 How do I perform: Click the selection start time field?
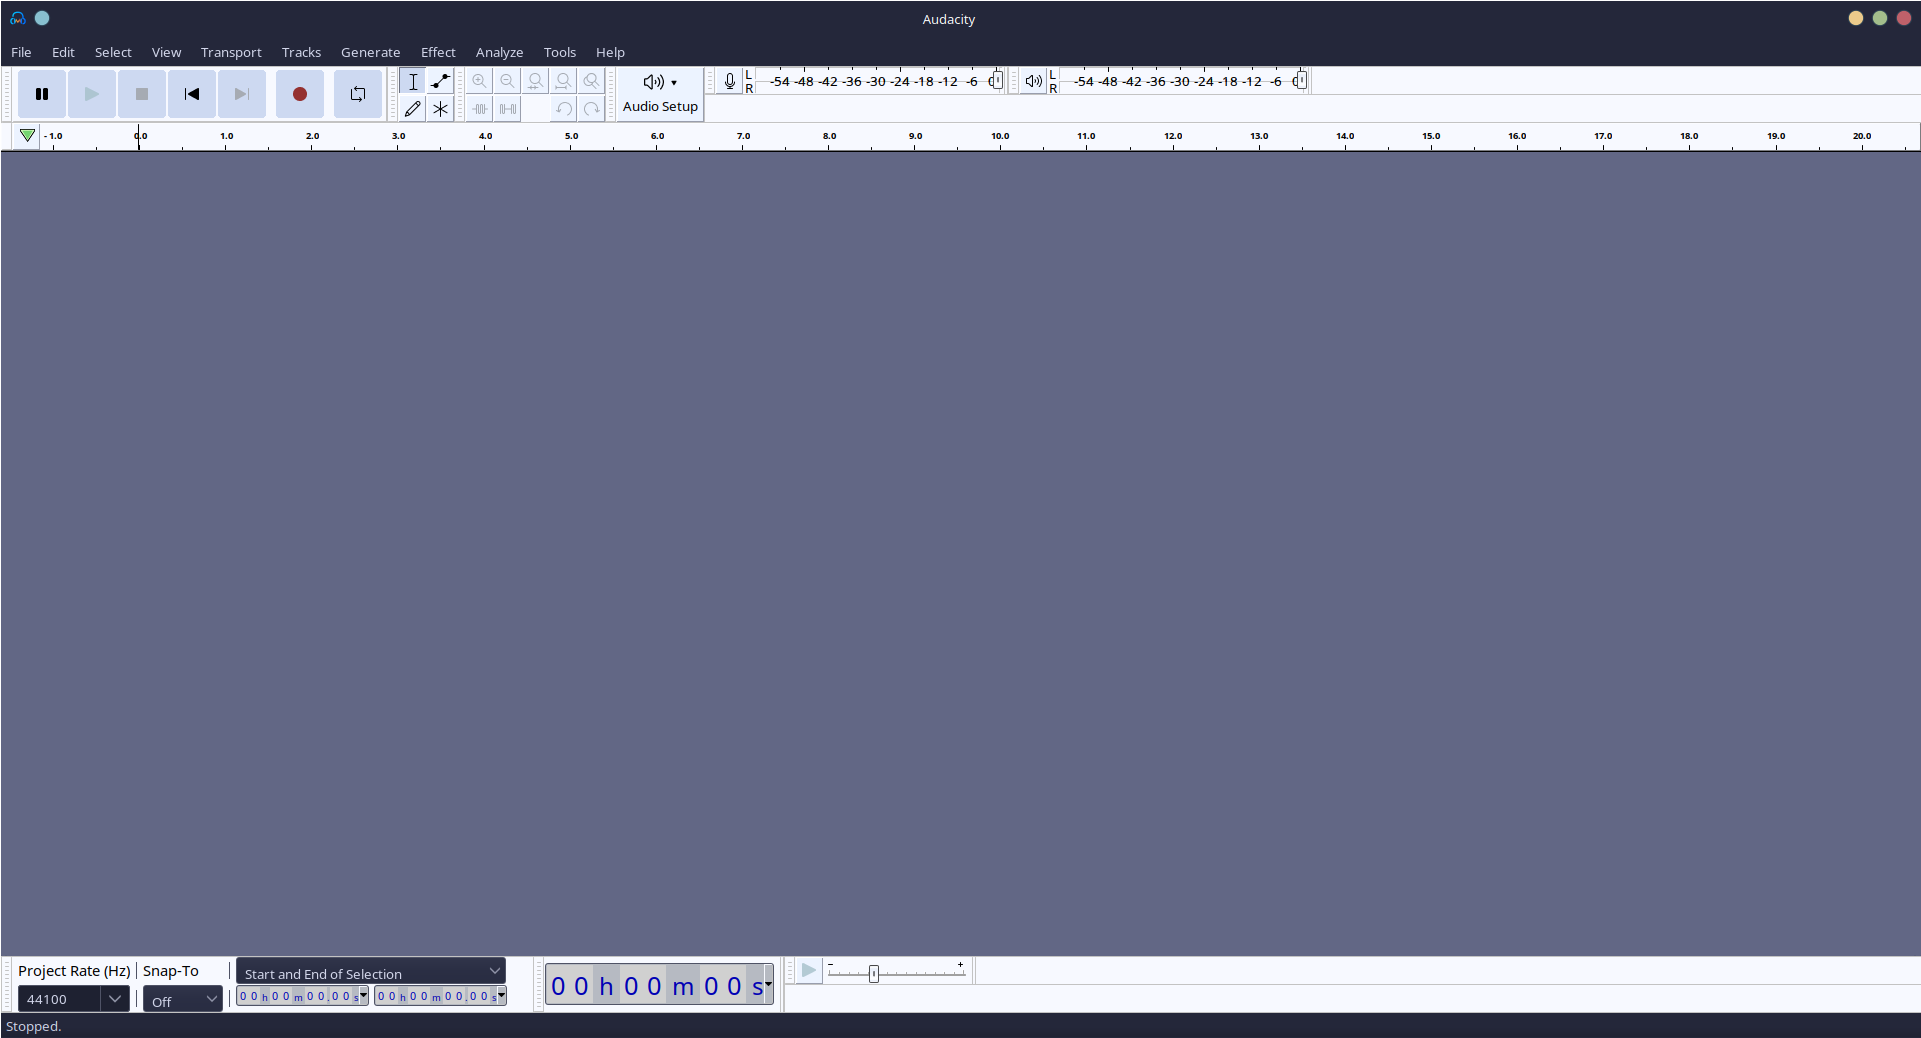[298, 996]
